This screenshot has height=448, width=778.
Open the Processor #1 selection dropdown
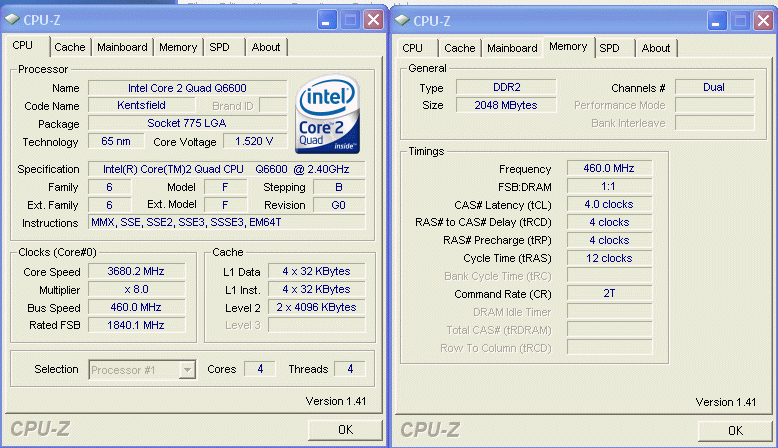(187, 370)
